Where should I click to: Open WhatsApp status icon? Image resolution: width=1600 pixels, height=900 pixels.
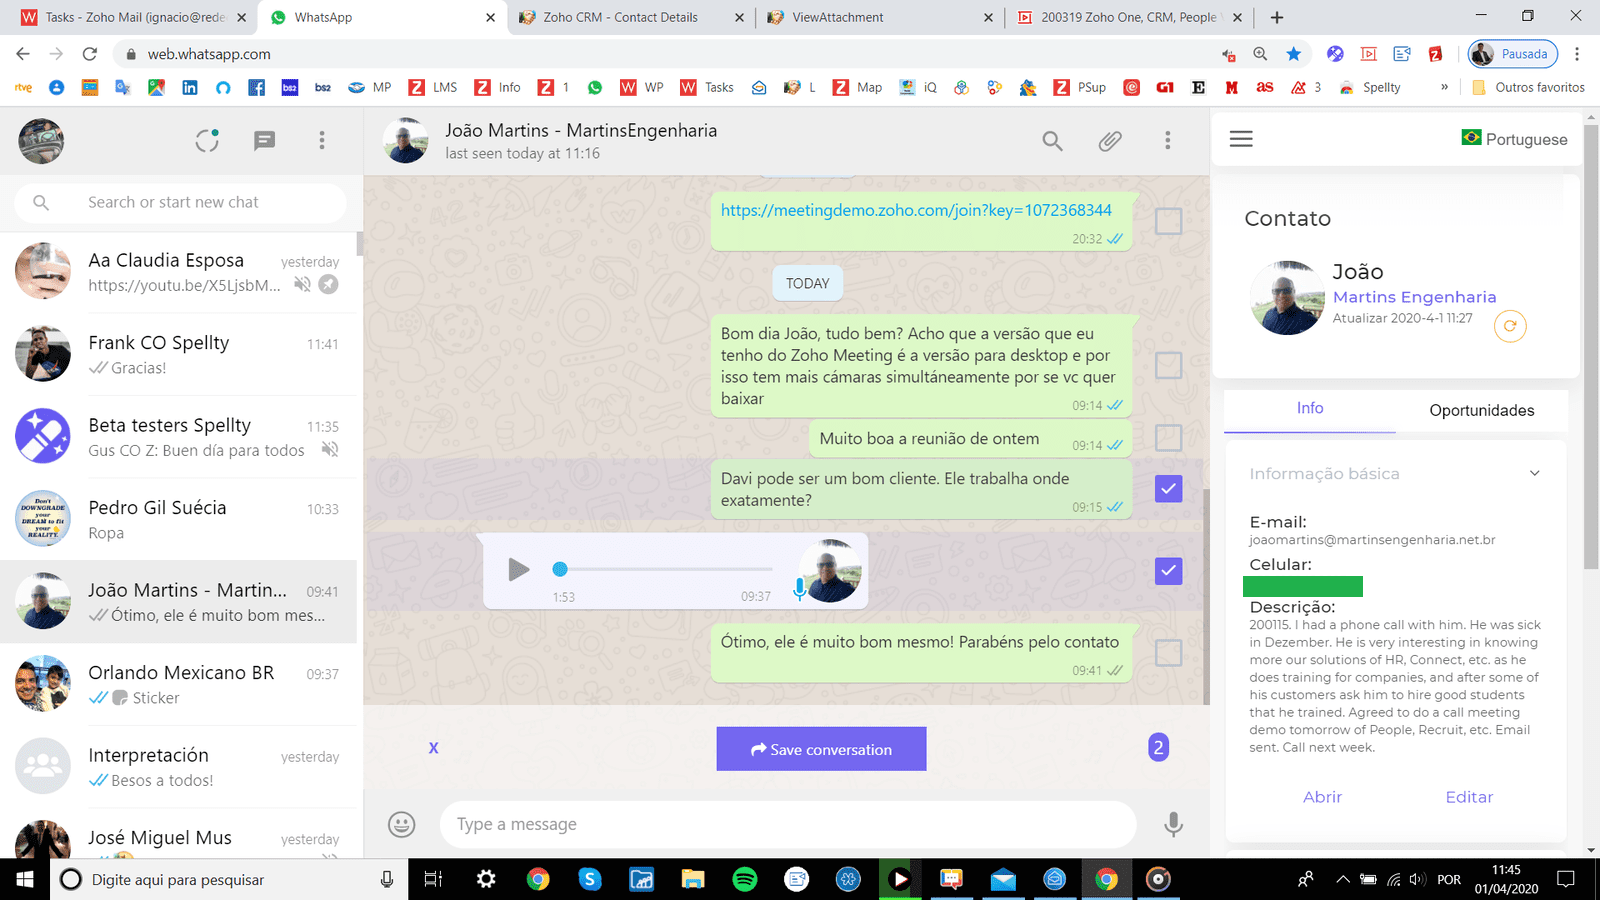(207, 141)
